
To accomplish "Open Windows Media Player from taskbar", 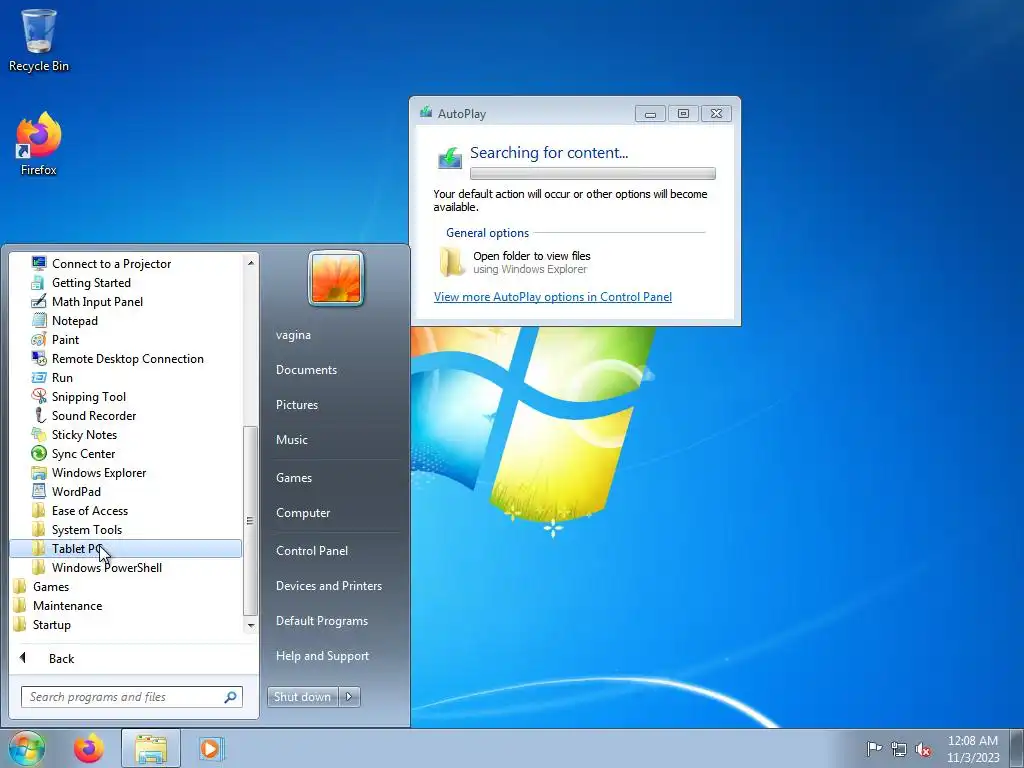I will [211, 748].
